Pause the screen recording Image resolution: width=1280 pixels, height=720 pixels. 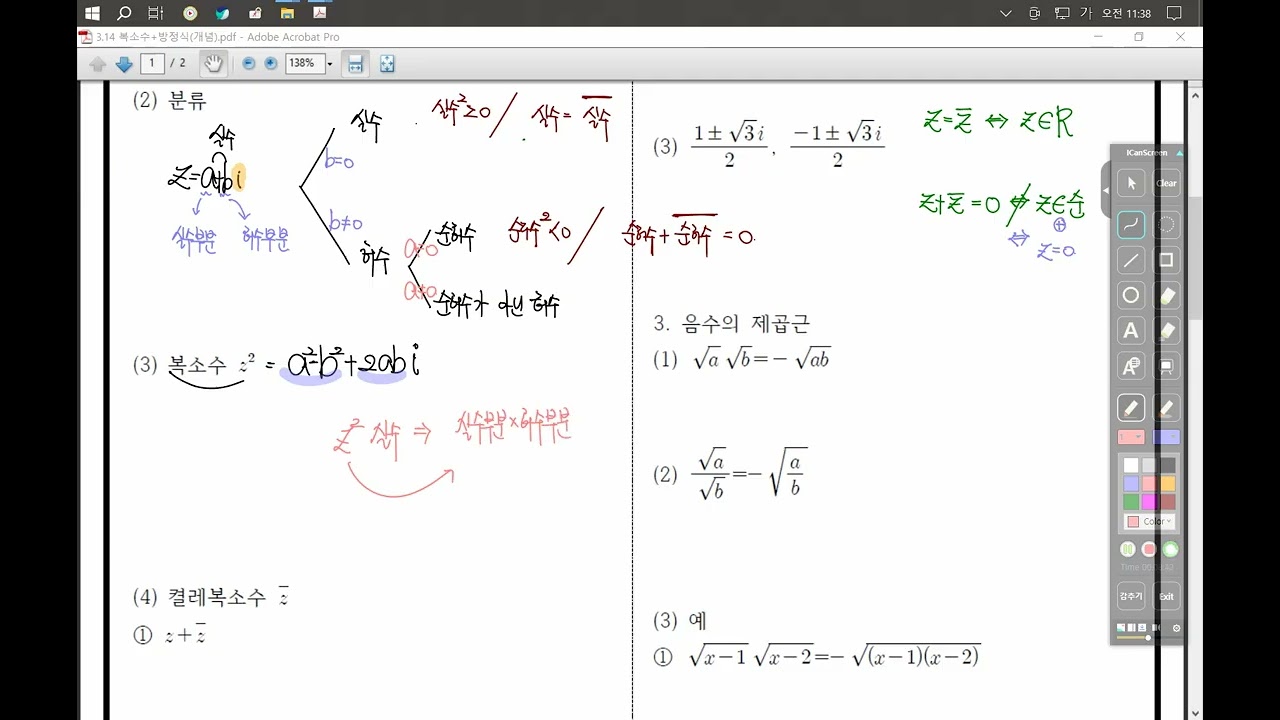1128,549
